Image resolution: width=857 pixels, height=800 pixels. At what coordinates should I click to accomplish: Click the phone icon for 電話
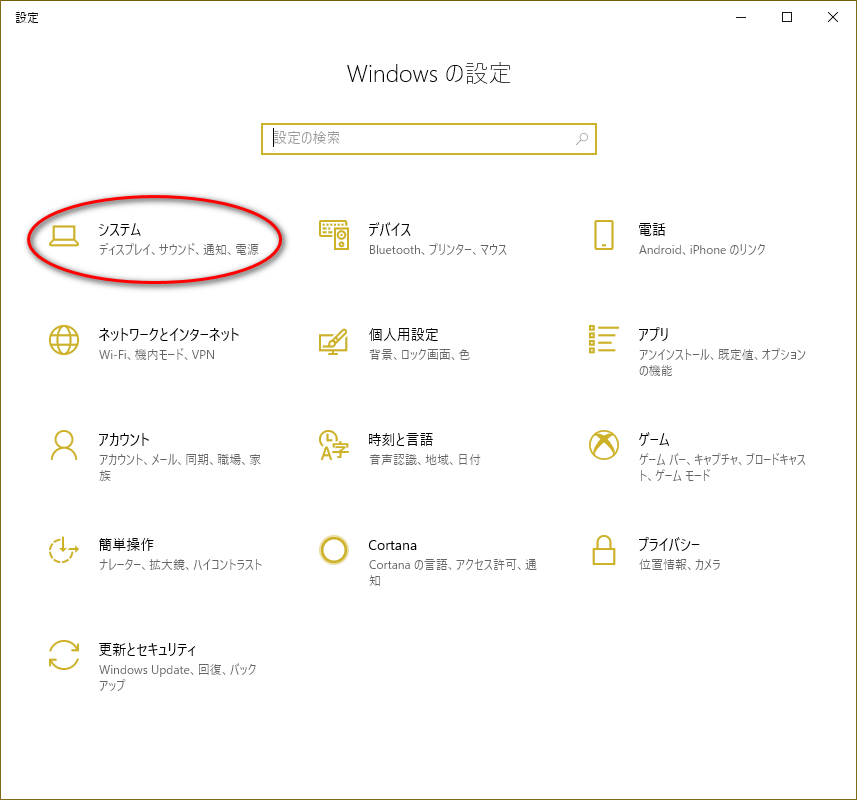point(603,235)
